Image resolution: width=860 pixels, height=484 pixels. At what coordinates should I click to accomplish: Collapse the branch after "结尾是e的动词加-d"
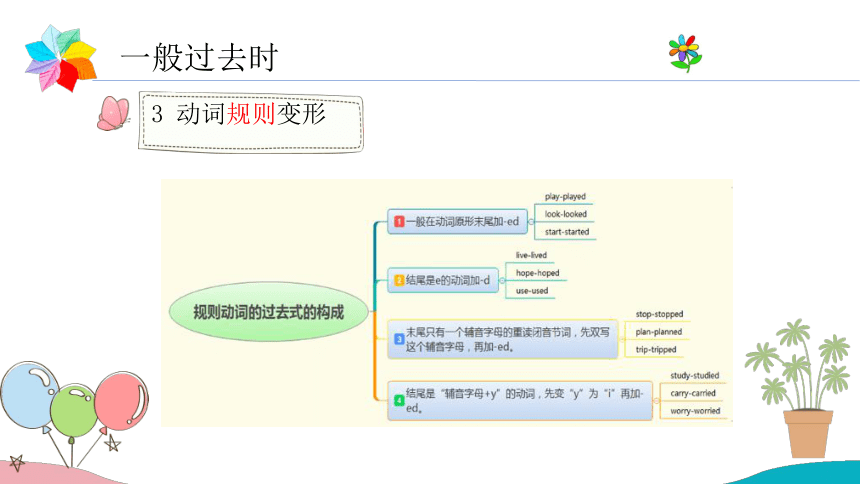[502, 280]
